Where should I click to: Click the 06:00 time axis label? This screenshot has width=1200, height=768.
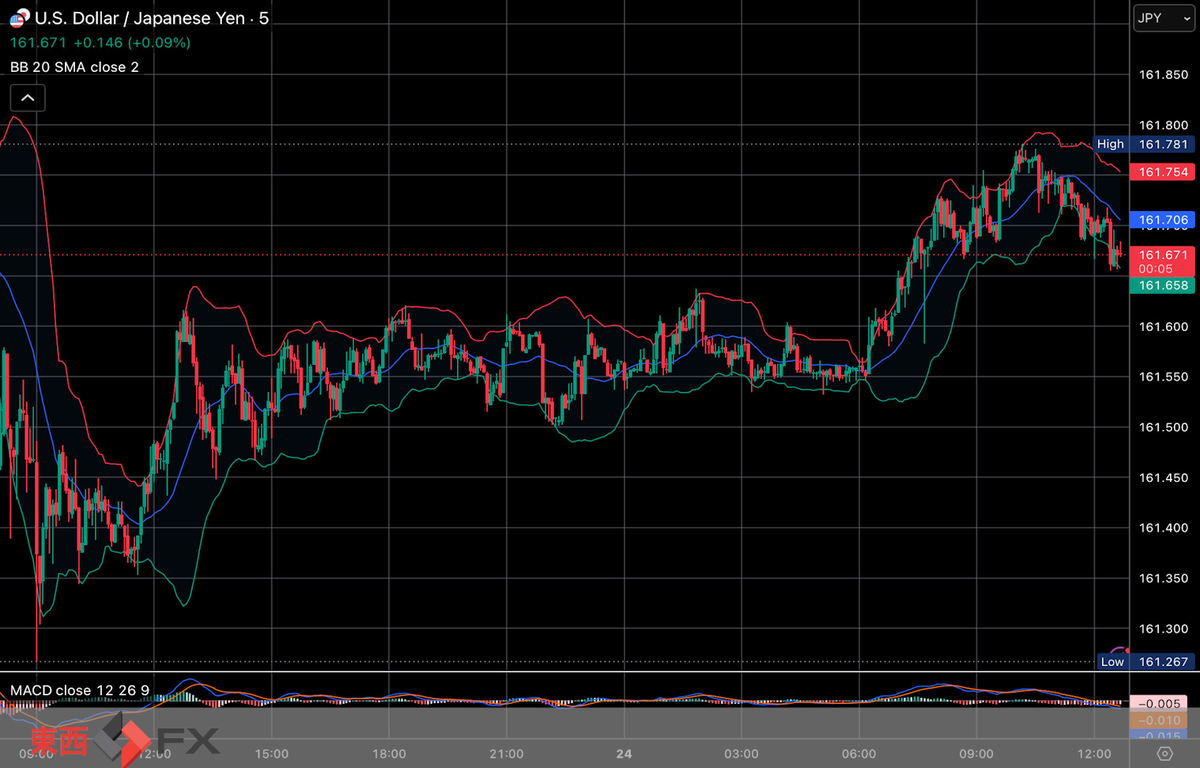point(859,752)
